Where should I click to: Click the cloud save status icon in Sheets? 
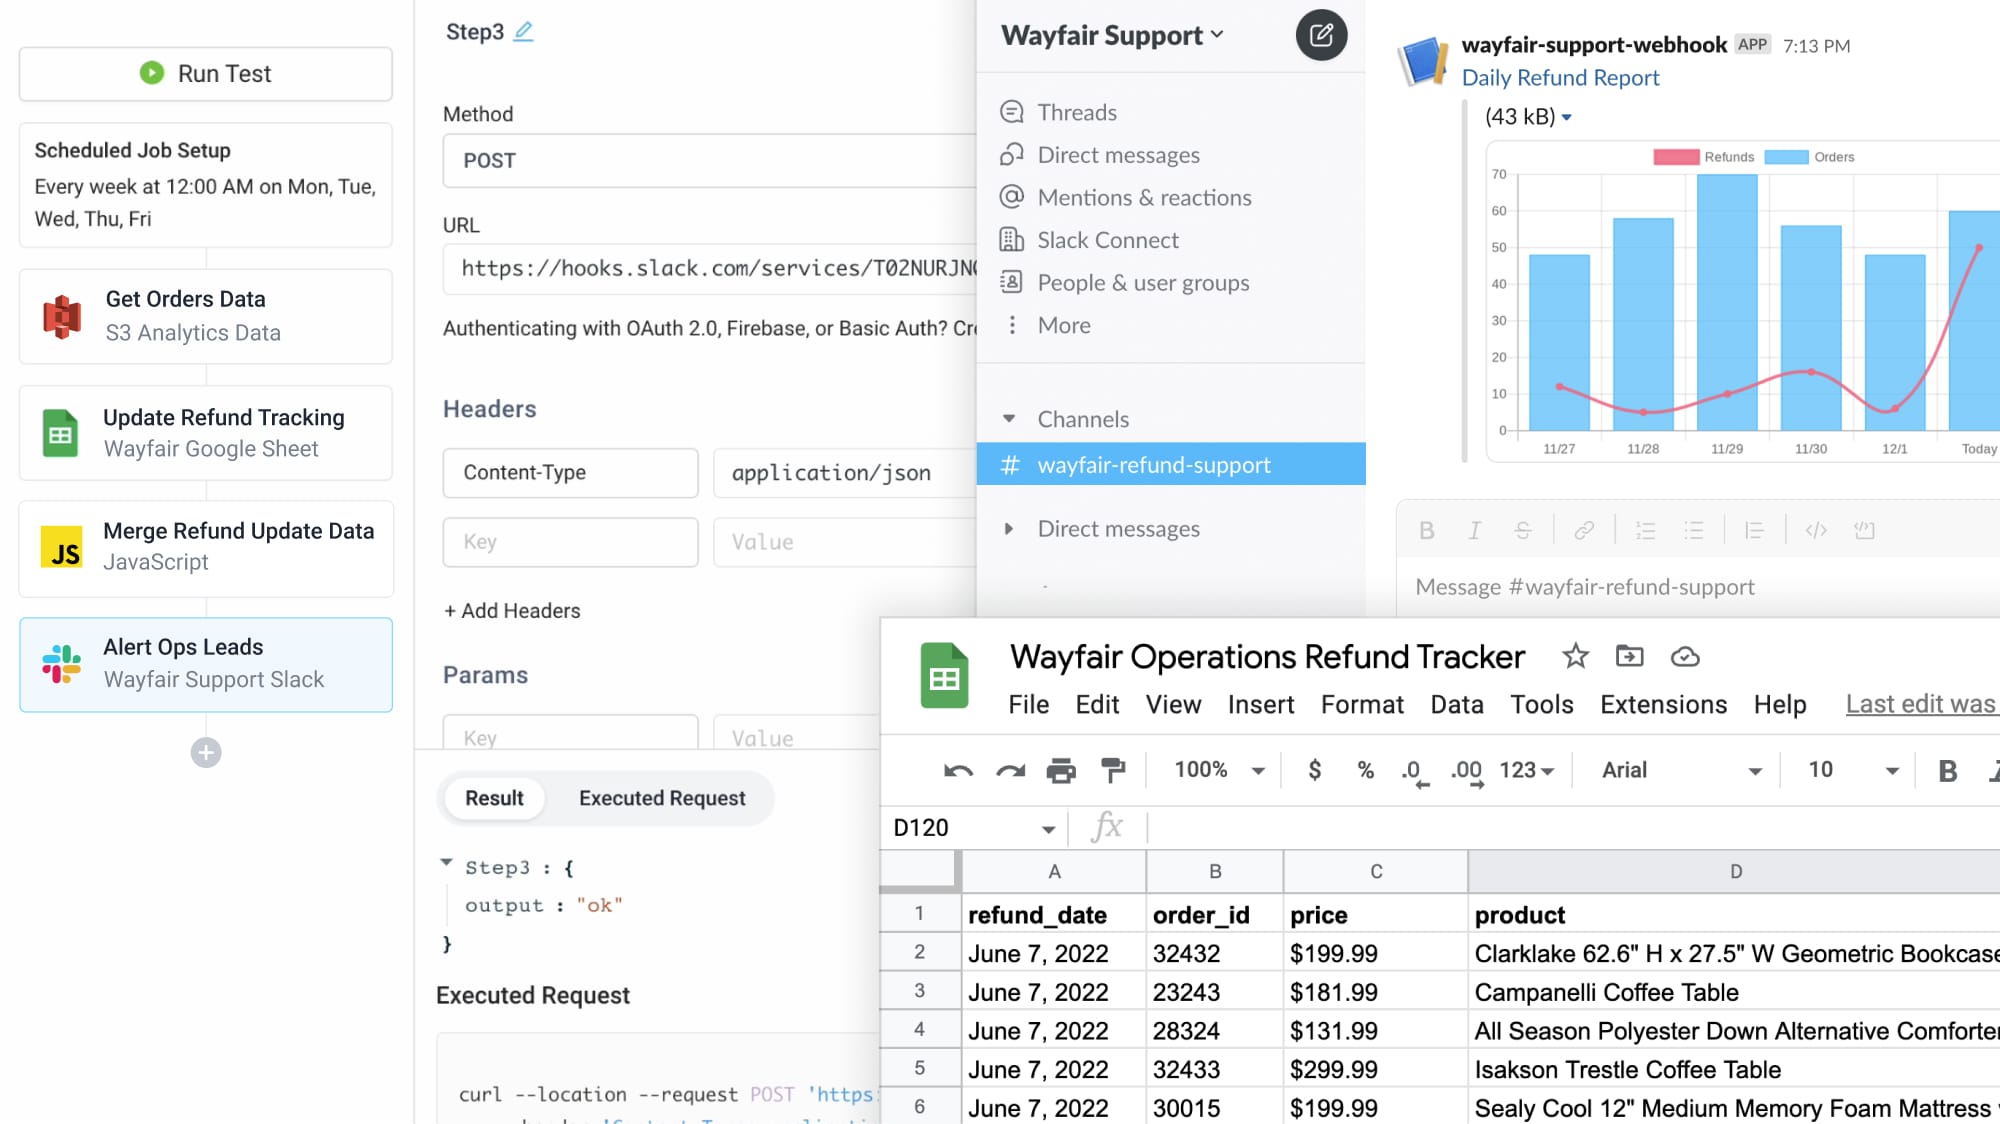1686,657
